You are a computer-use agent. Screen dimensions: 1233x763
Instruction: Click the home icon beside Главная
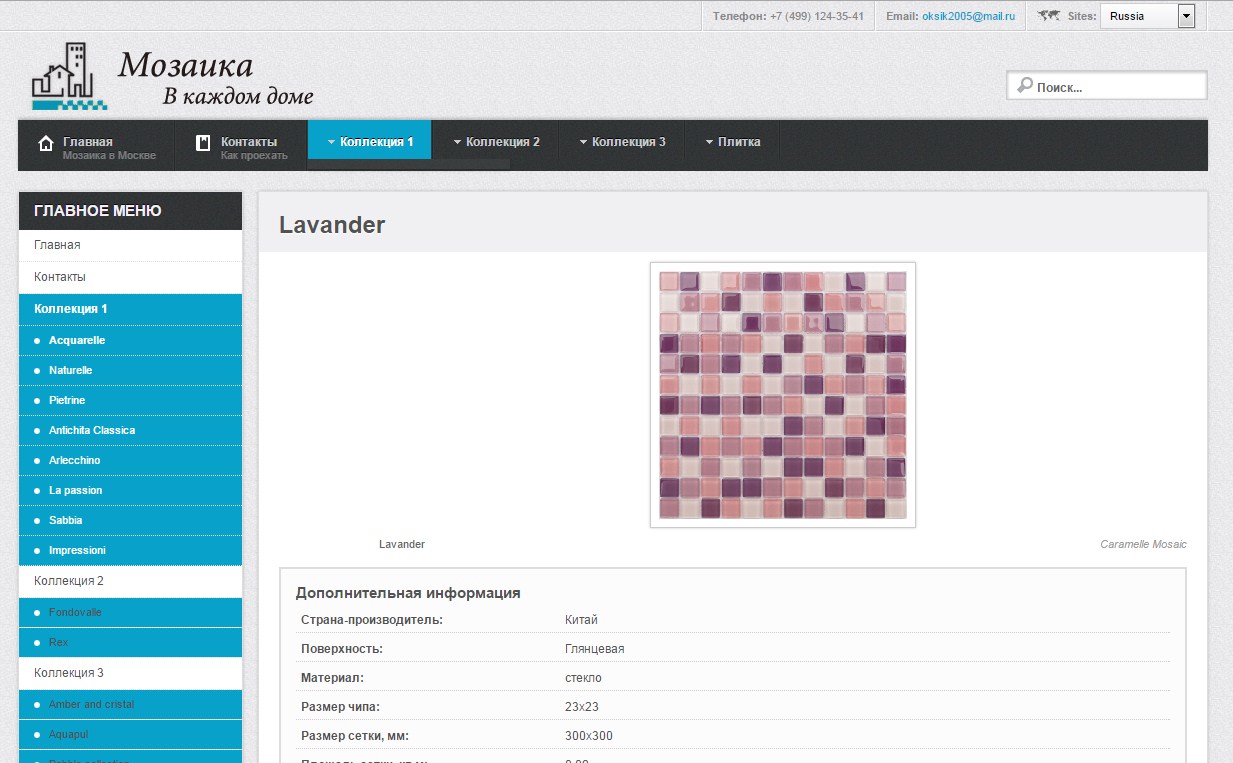(x=45, y=143)
